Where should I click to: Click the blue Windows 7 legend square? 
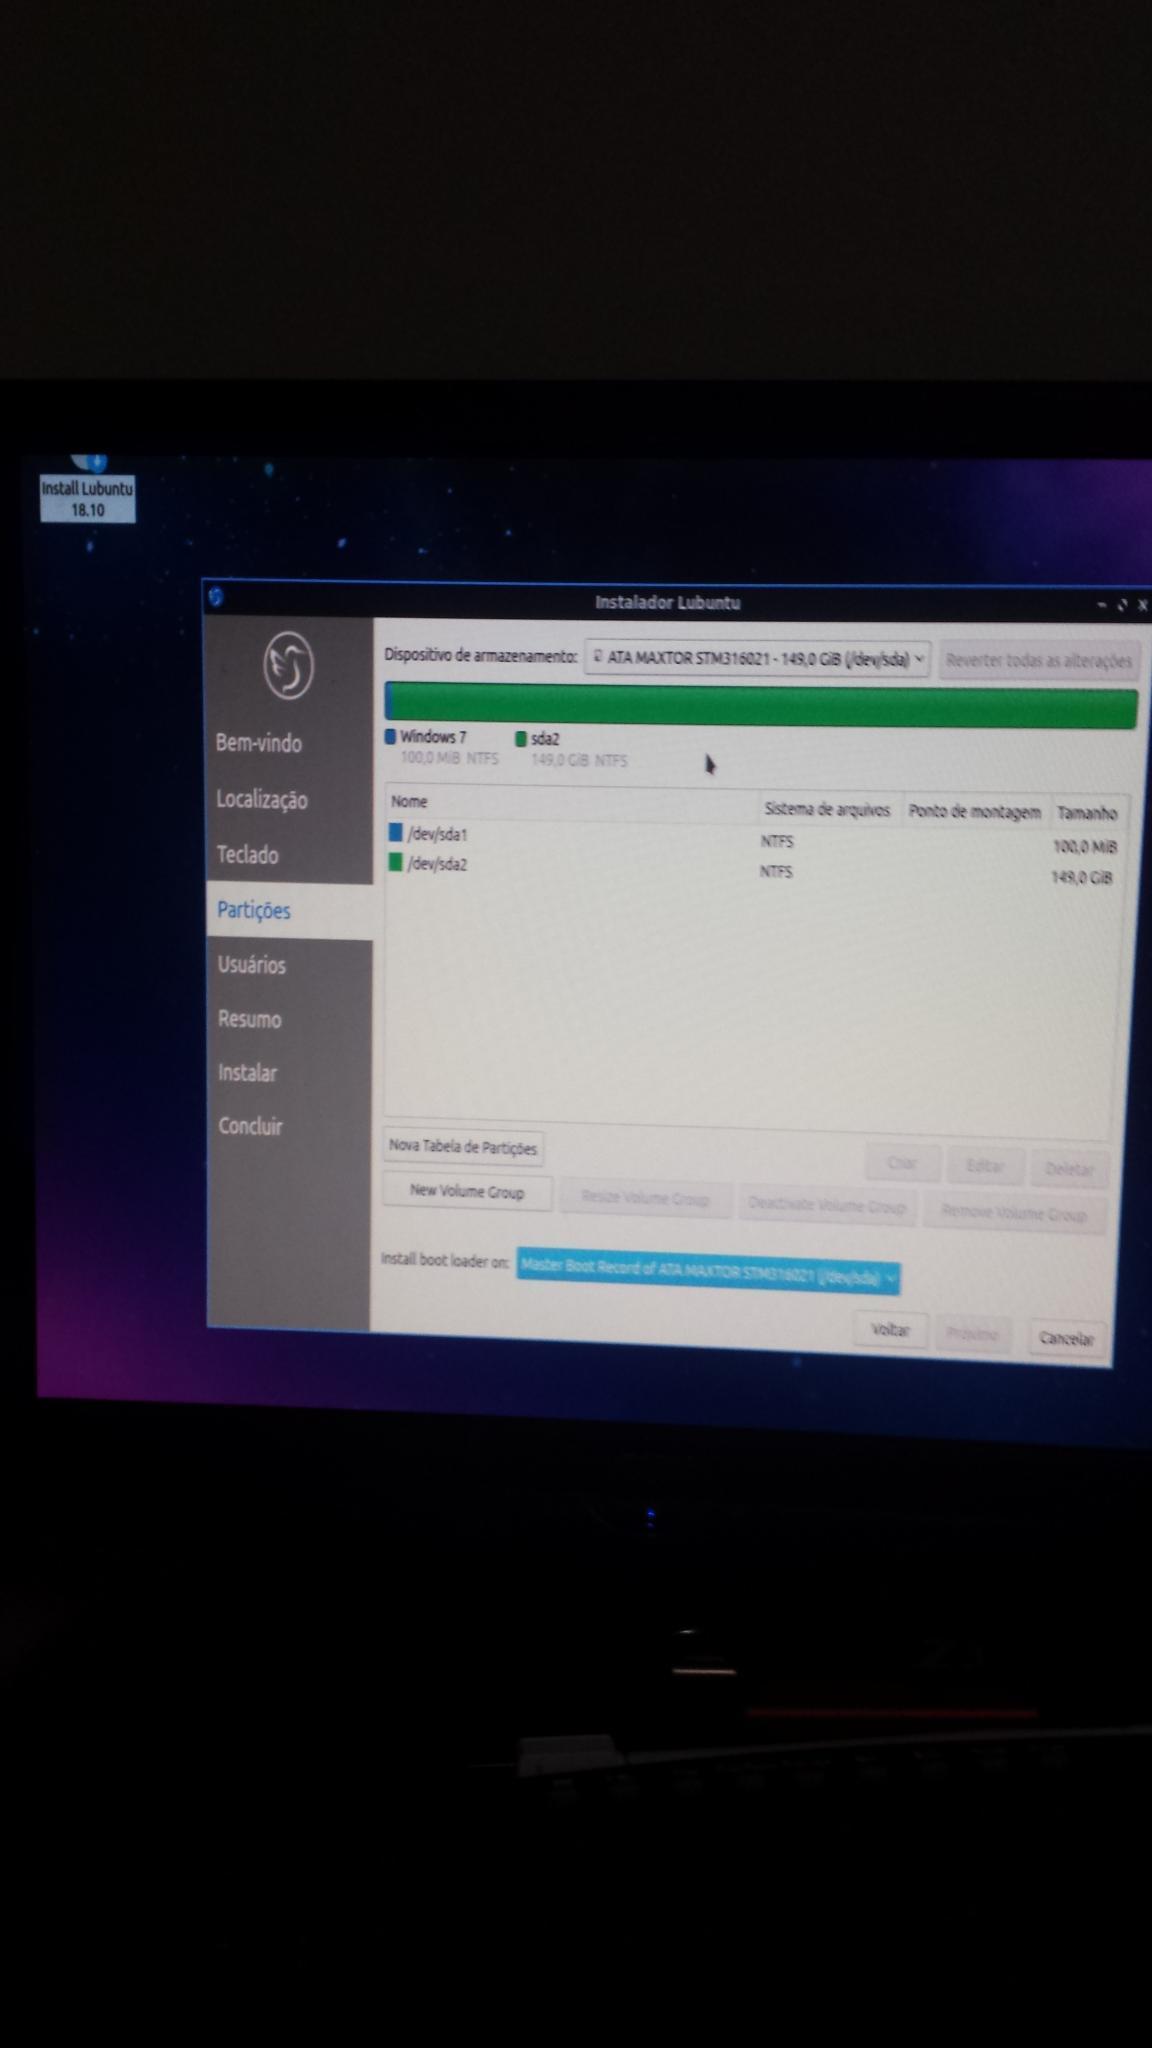(x=390, y=737)
